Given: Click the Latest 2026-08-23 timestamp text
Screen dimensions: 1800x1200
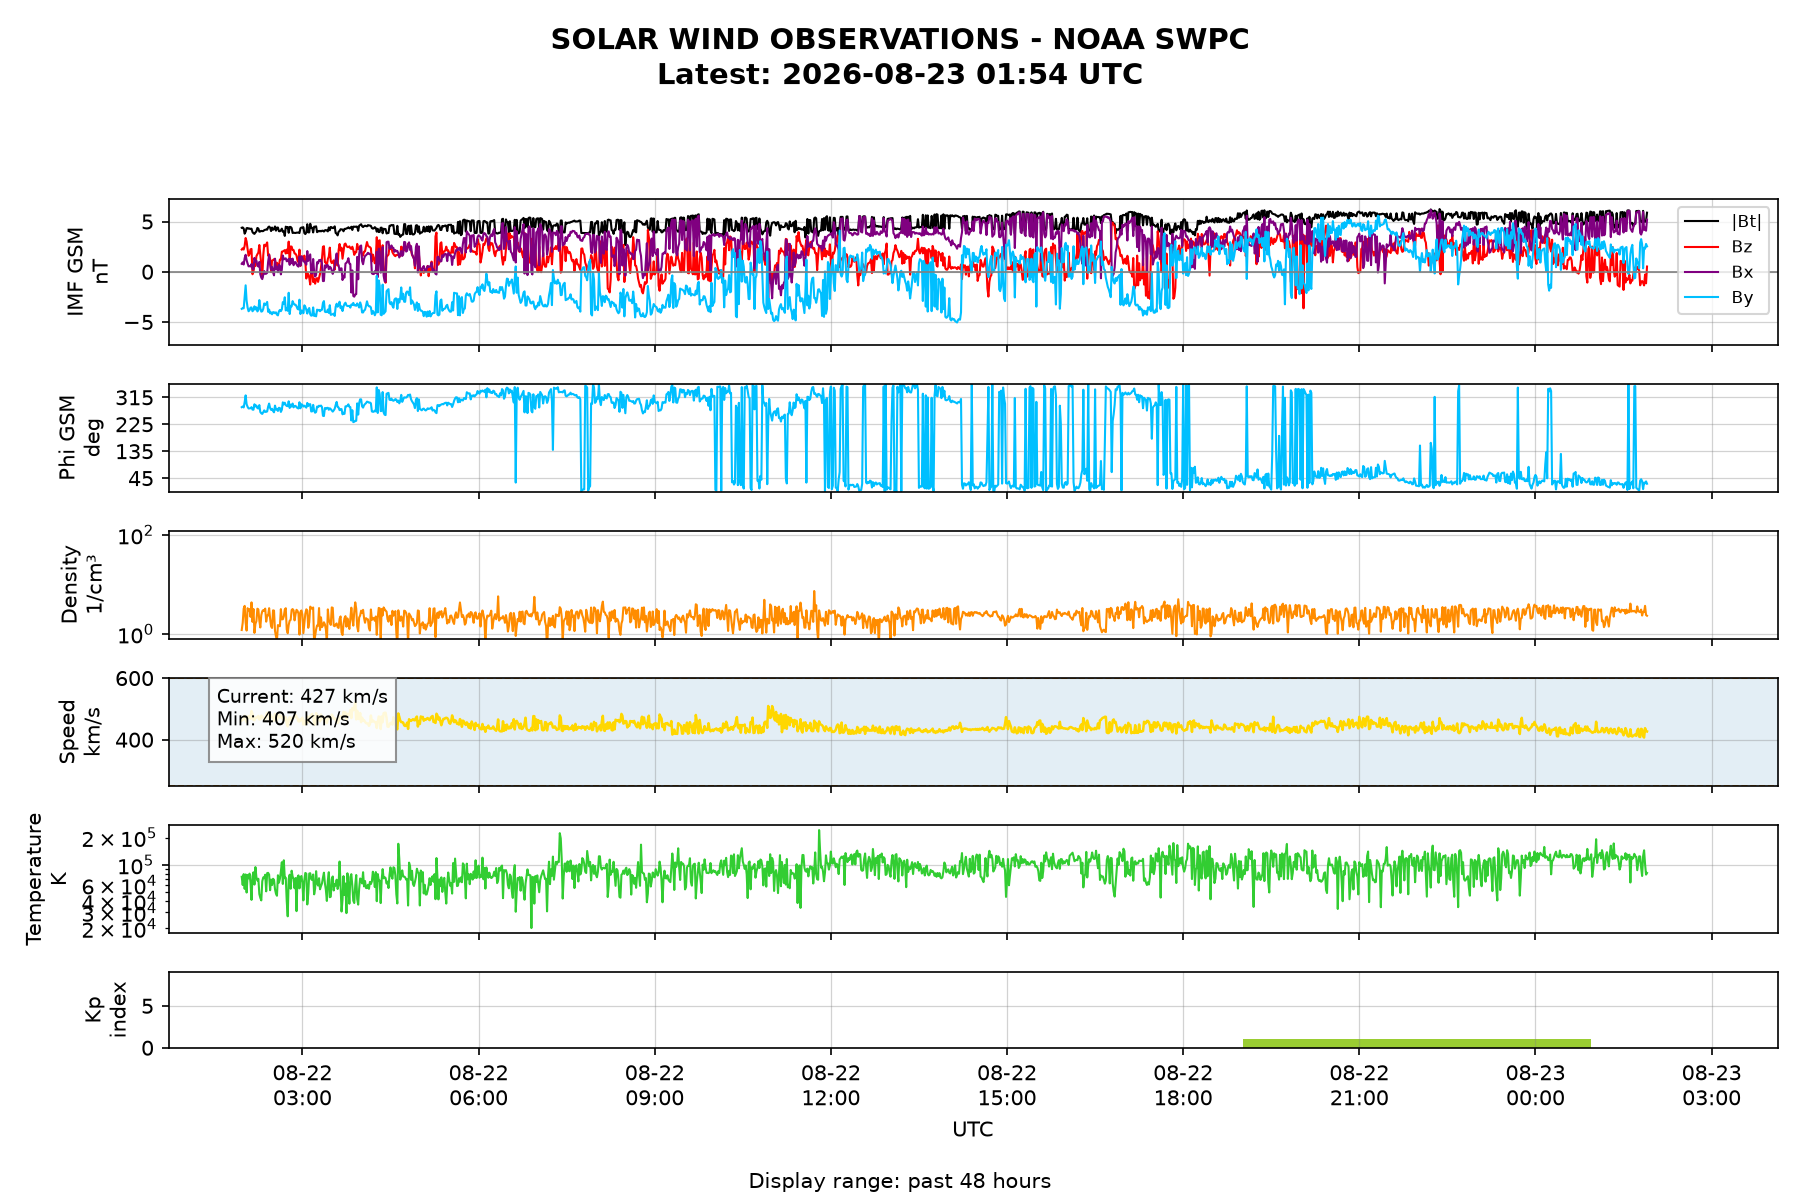Looking at the screenshot, I should pyautogui.click(x=900, y=75).
